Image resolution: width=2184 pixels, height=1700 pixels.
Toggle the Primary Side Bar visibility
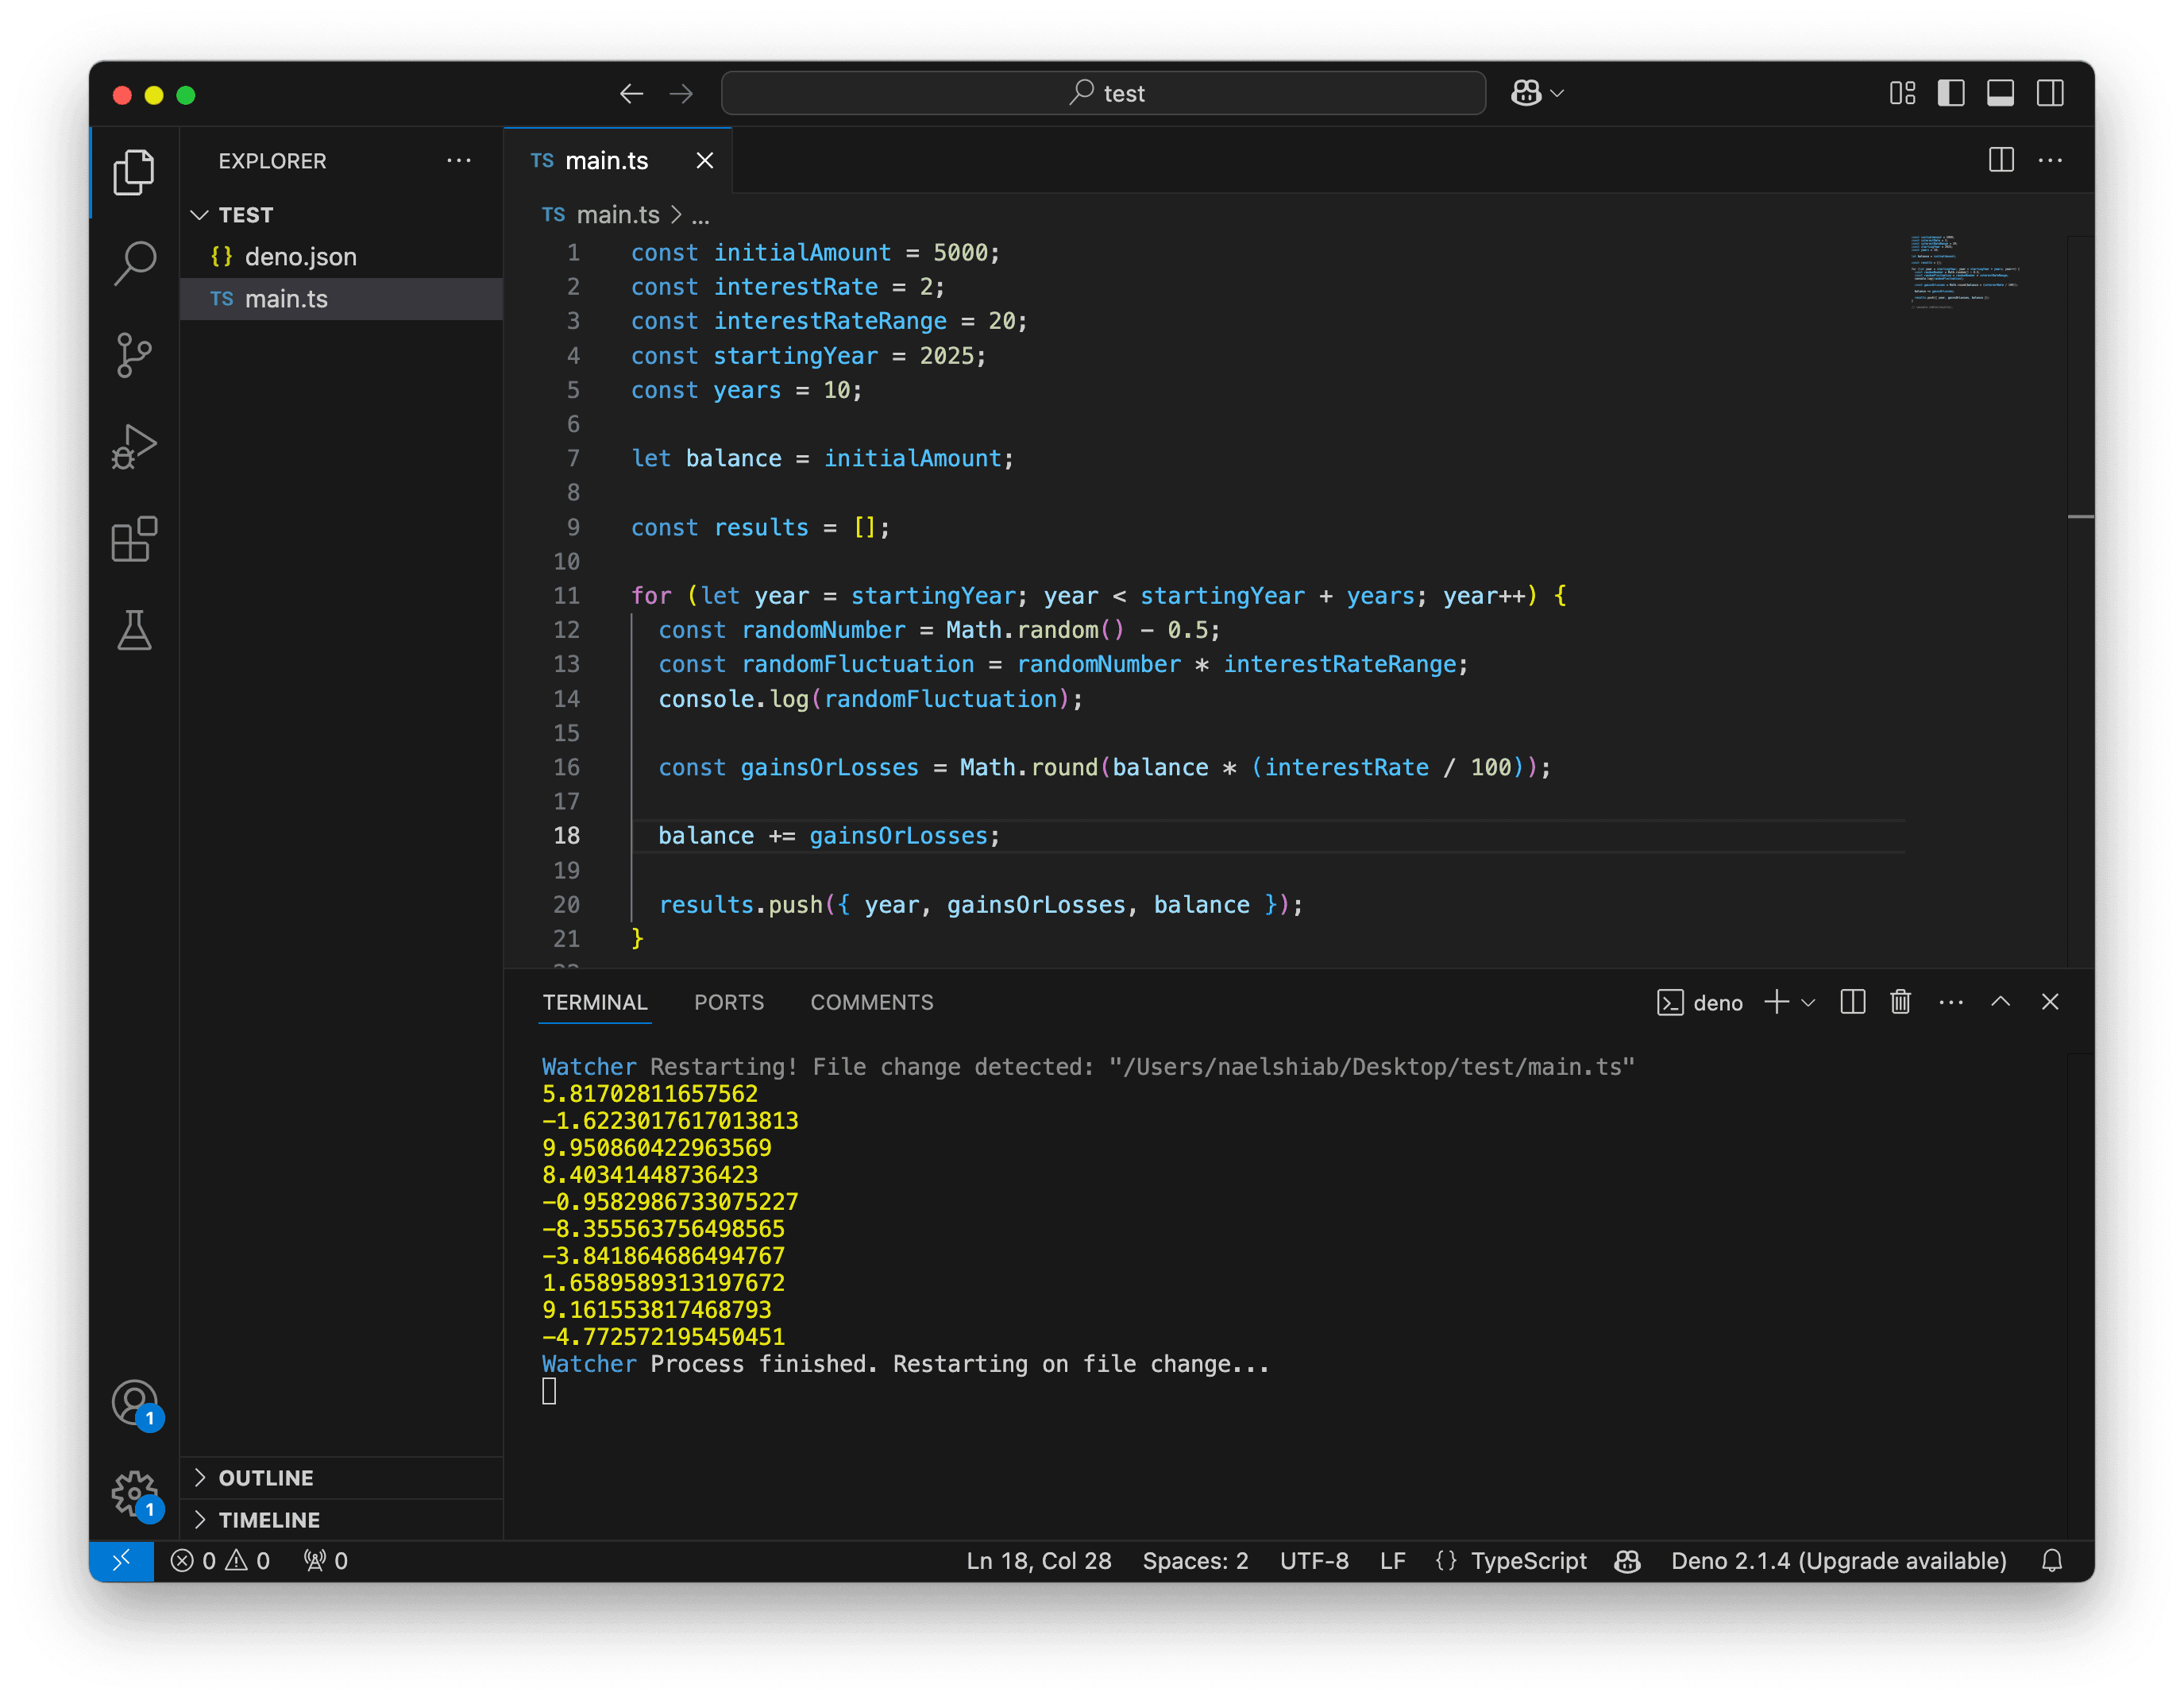1951,94
